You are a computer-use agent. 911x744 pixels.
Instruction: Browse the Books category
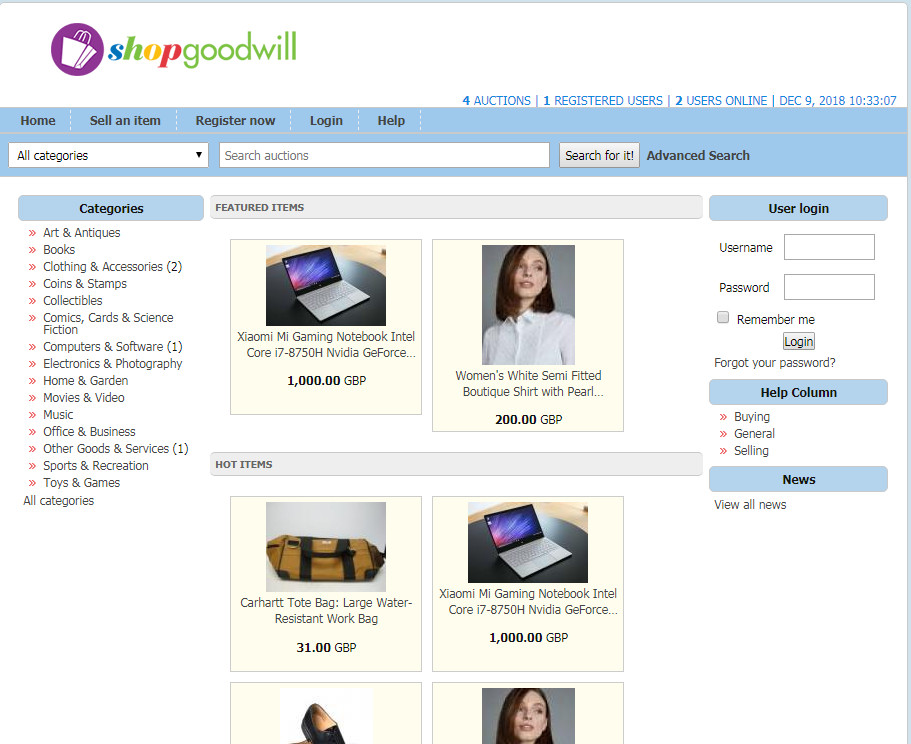click(59, 249)
